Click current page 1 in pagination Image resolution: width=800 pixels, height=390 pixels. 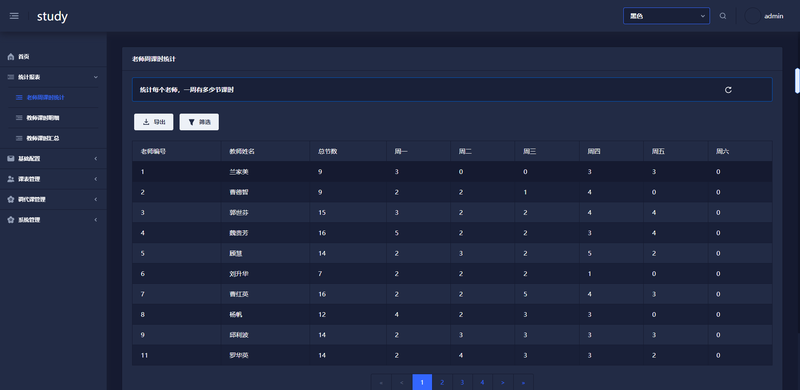[422, 382]
